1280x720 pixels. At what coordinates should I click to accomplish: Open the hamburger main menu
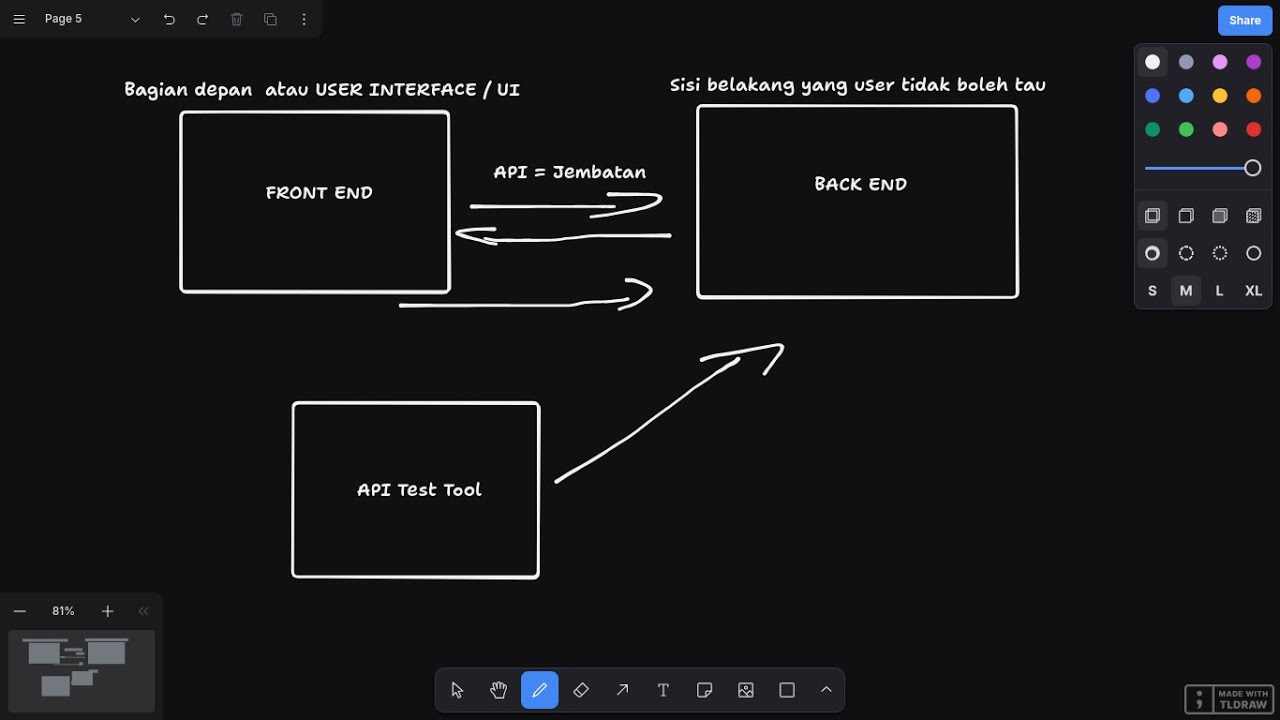[18, 19]
